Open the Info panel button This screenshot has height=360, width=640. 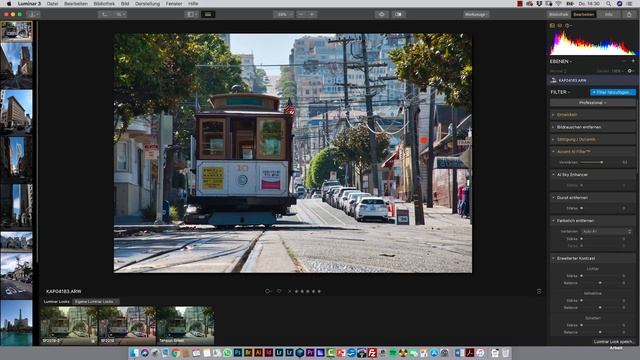(x=609, y=14)
